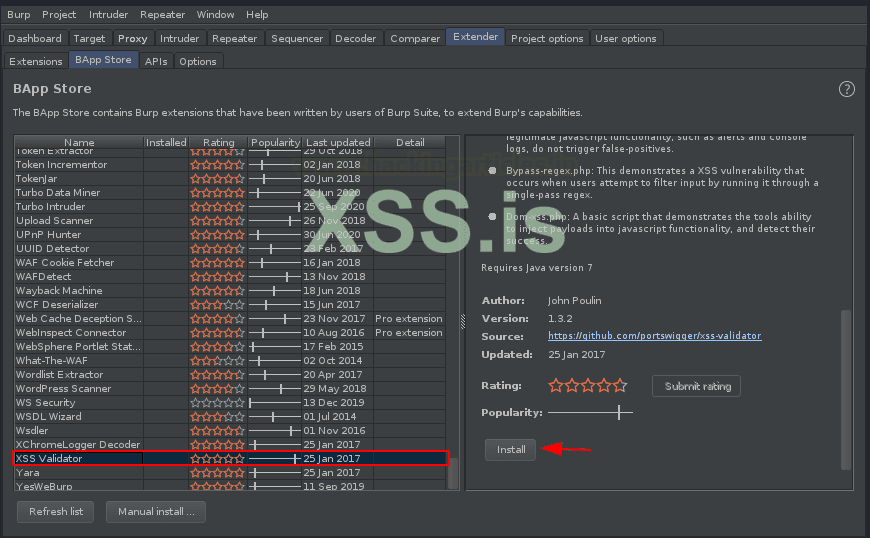The width and height of the screenshot is (870, 538).
Task: Open the Burp menu
Action: (x=19, y=14)
